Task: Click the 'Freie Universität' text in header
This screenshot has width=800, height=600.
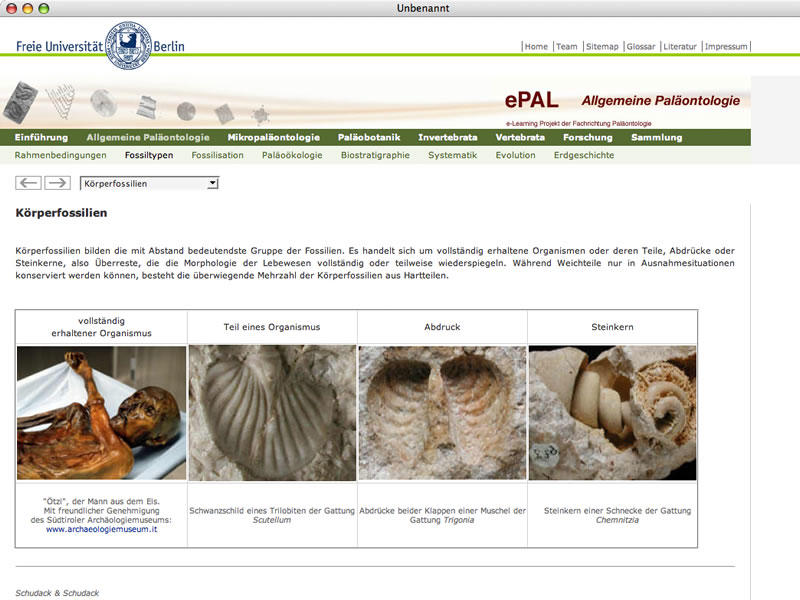Action: tap(59, 46)
